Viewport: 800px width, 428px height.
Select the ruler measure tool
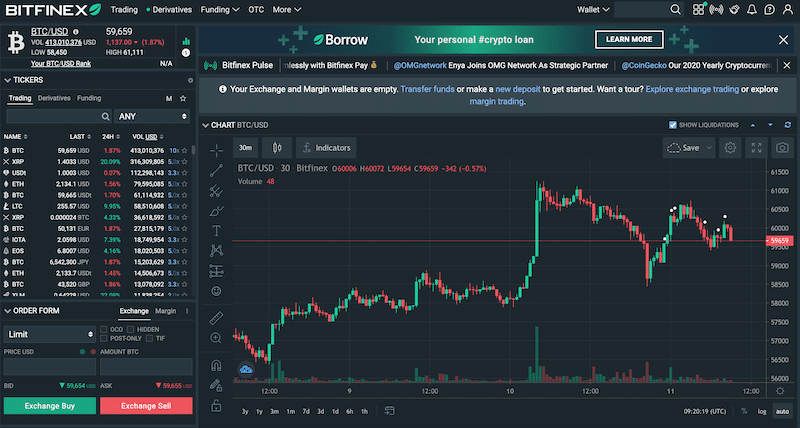pos(216,318)
